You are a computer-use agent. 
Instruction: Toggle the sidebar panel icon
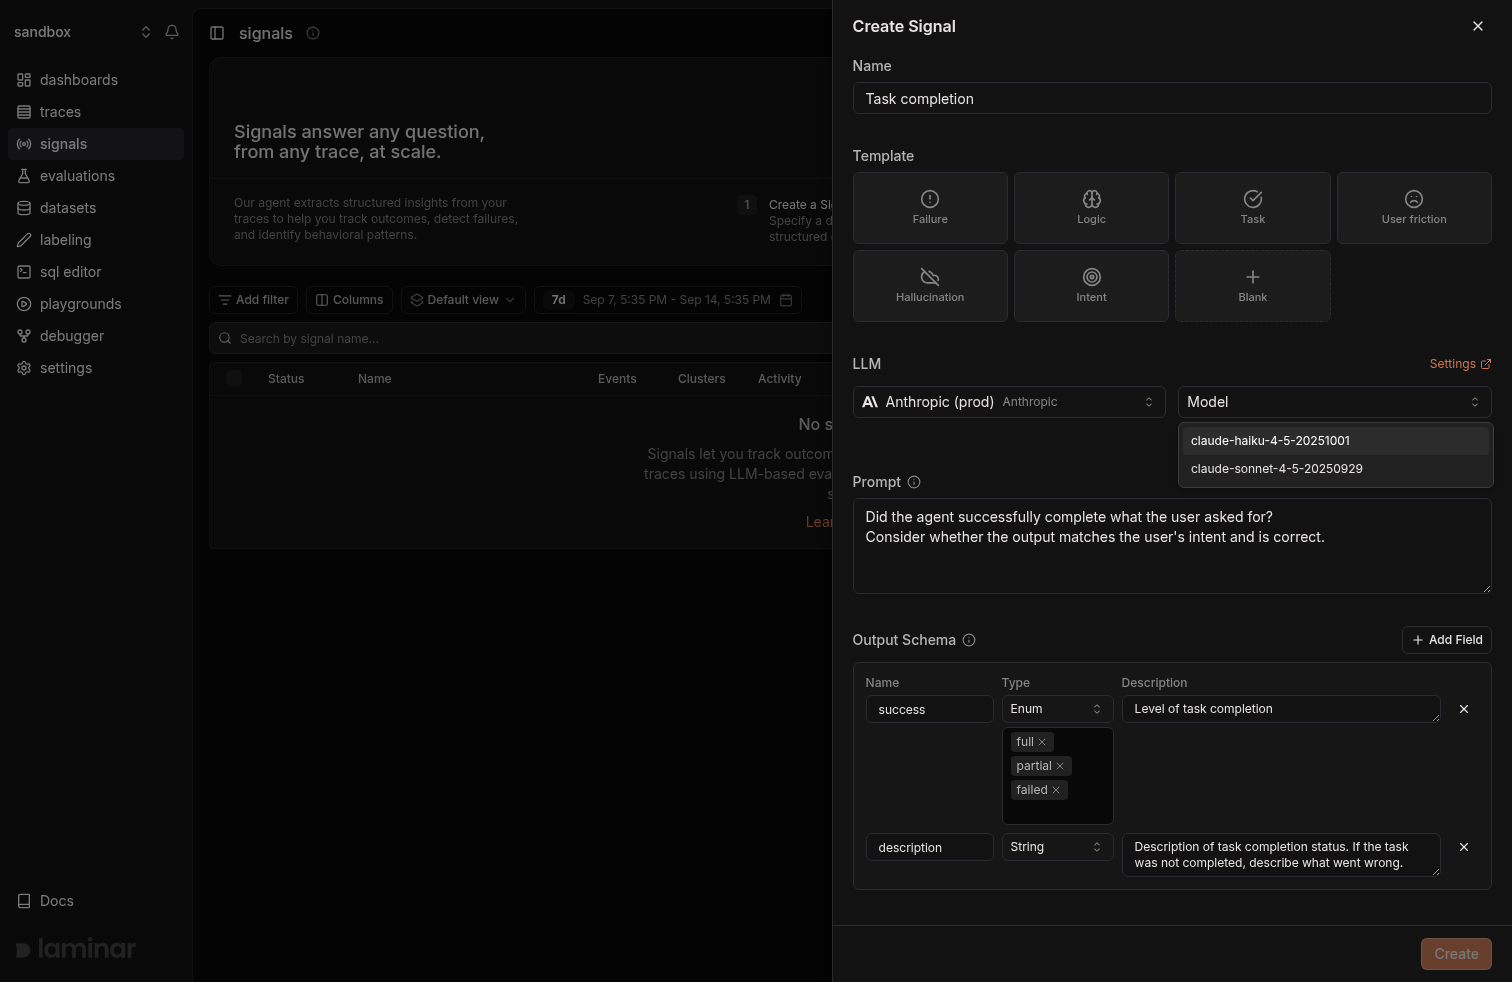[x=217, y=33]
